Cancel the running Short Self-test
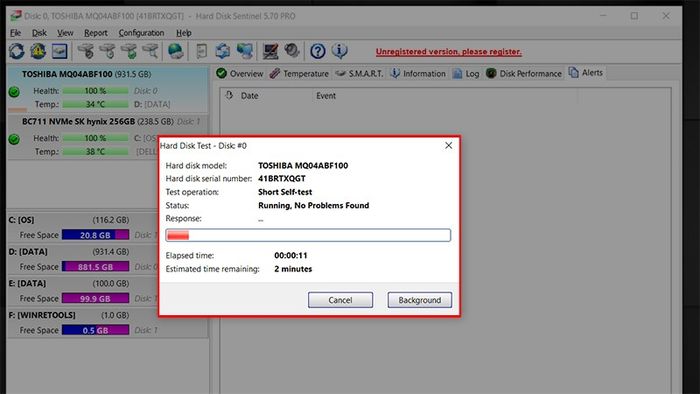Screen dimensions: 700x394 pyautogui.click(x=340, y=300)
